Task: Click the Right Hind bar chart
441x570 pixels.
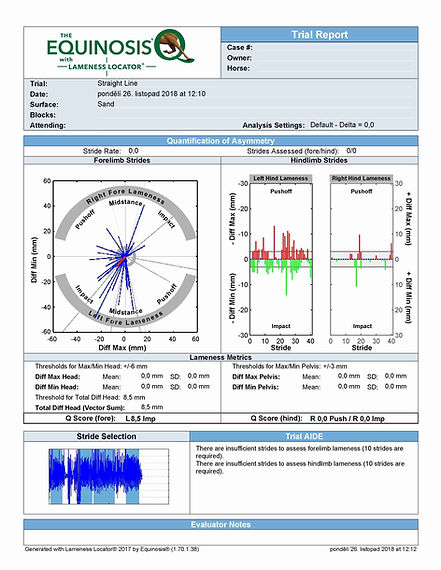Action: (362, 259)
